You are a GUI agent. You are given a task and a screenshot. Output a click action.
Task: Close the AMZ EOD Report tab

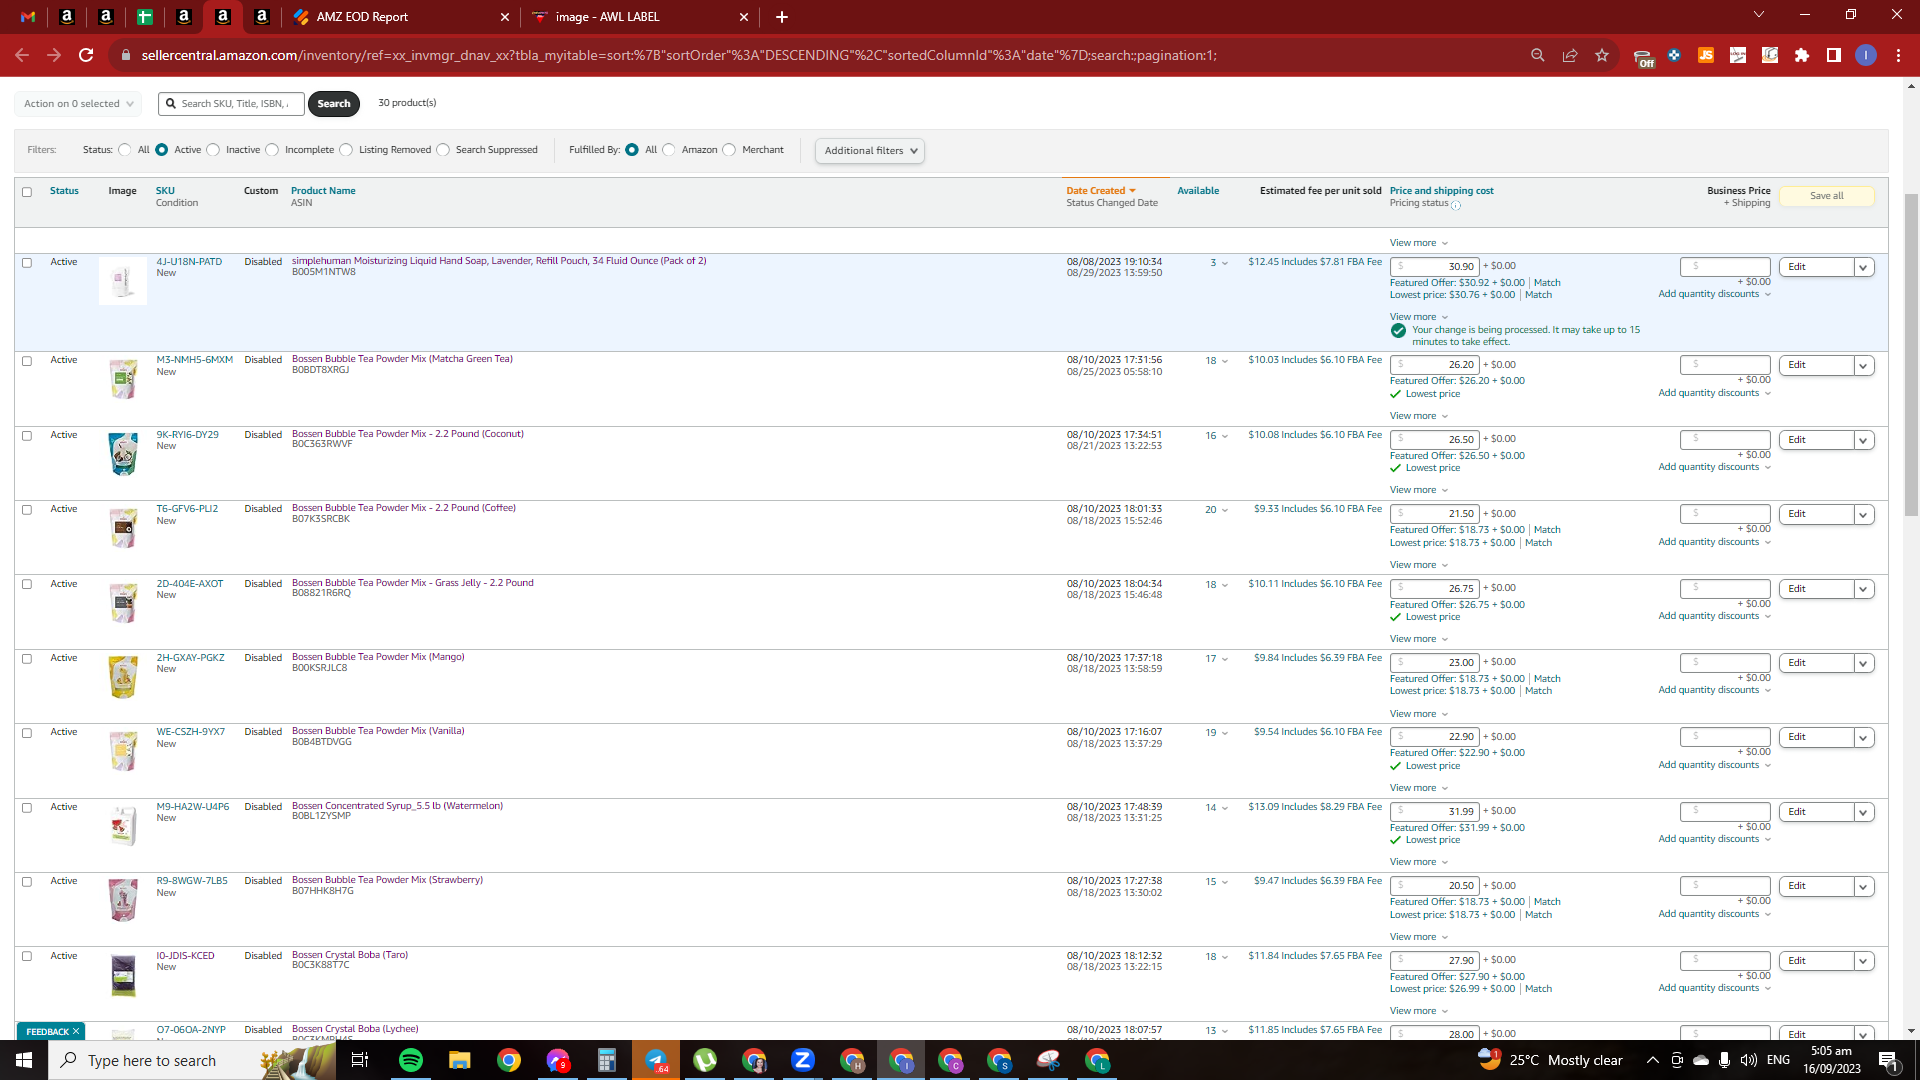pos(505,17)
